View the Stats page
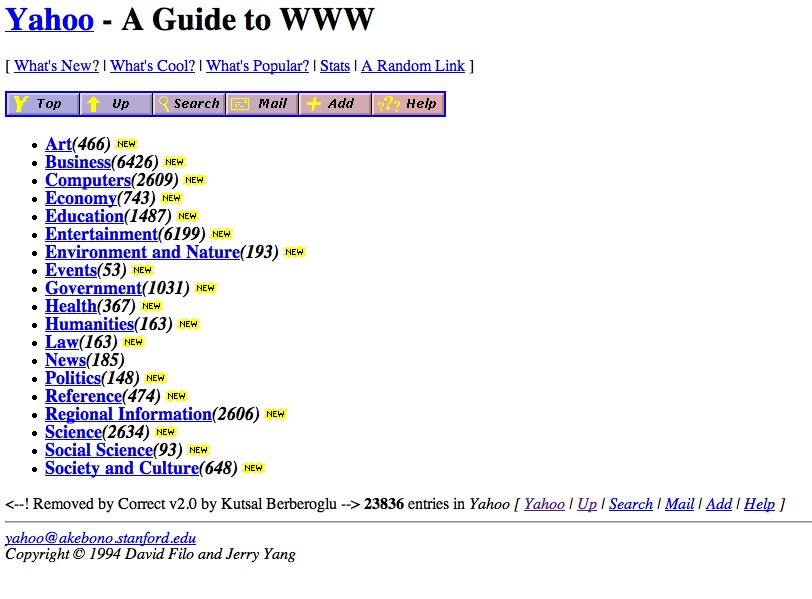The image size is (812, 599). (x=334, y=65)
